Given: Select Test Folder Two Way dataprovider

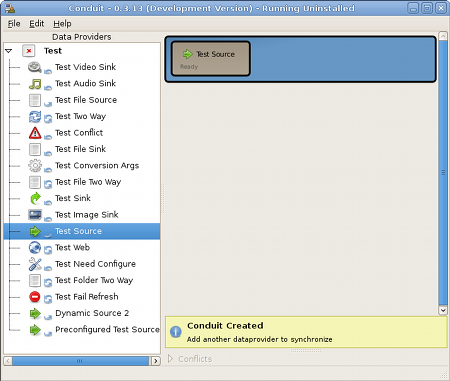Looking at the screenshot, I should 94,280.
